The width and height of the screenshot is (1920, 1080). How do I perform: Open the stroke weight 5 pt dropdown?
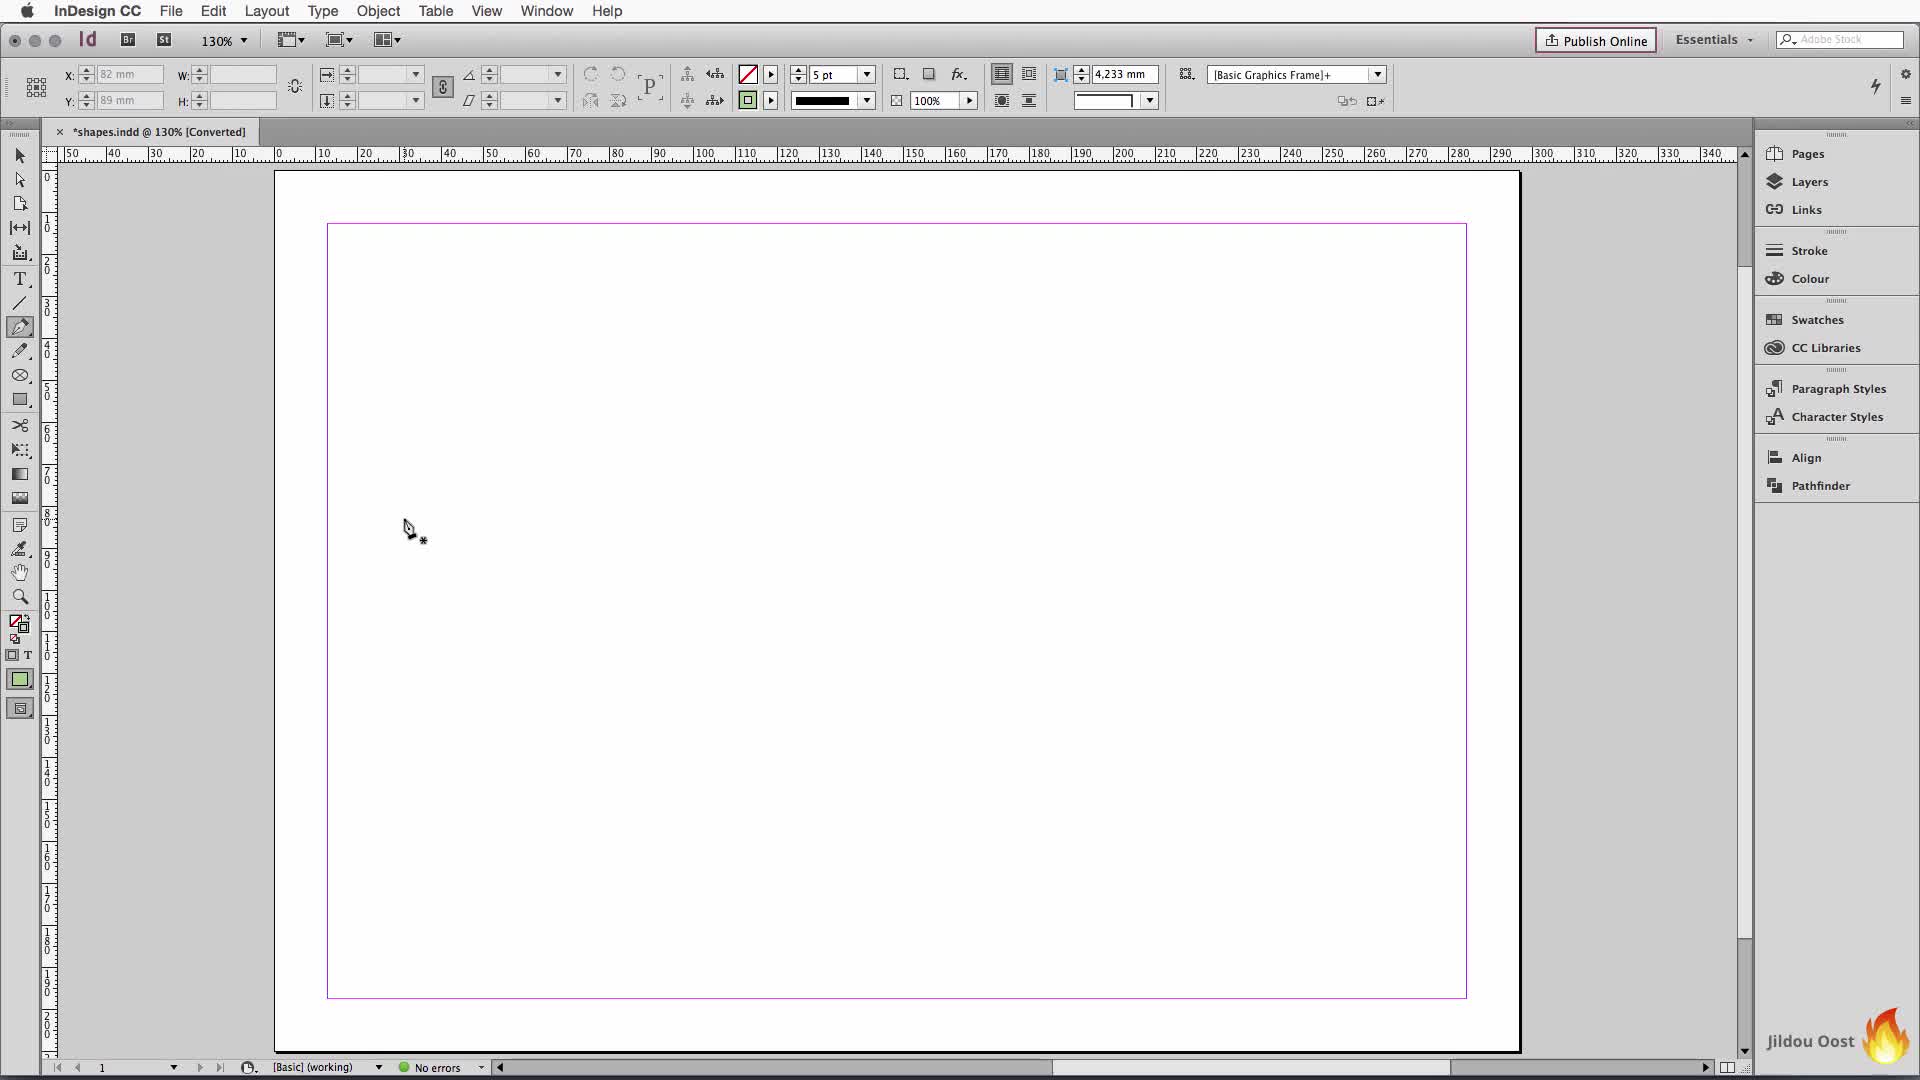coord(867,75)
